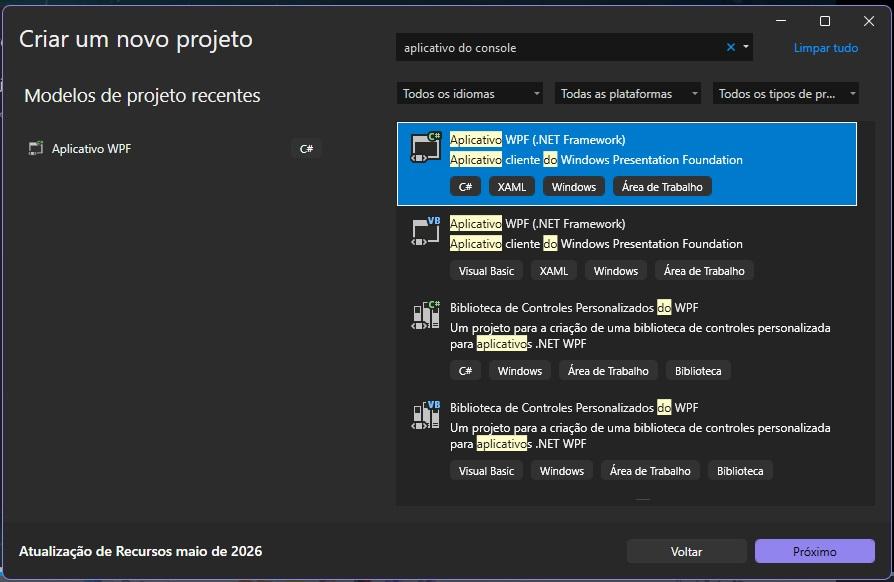Open the Todos os tipos de projeto dropdown

pos(786,93)
